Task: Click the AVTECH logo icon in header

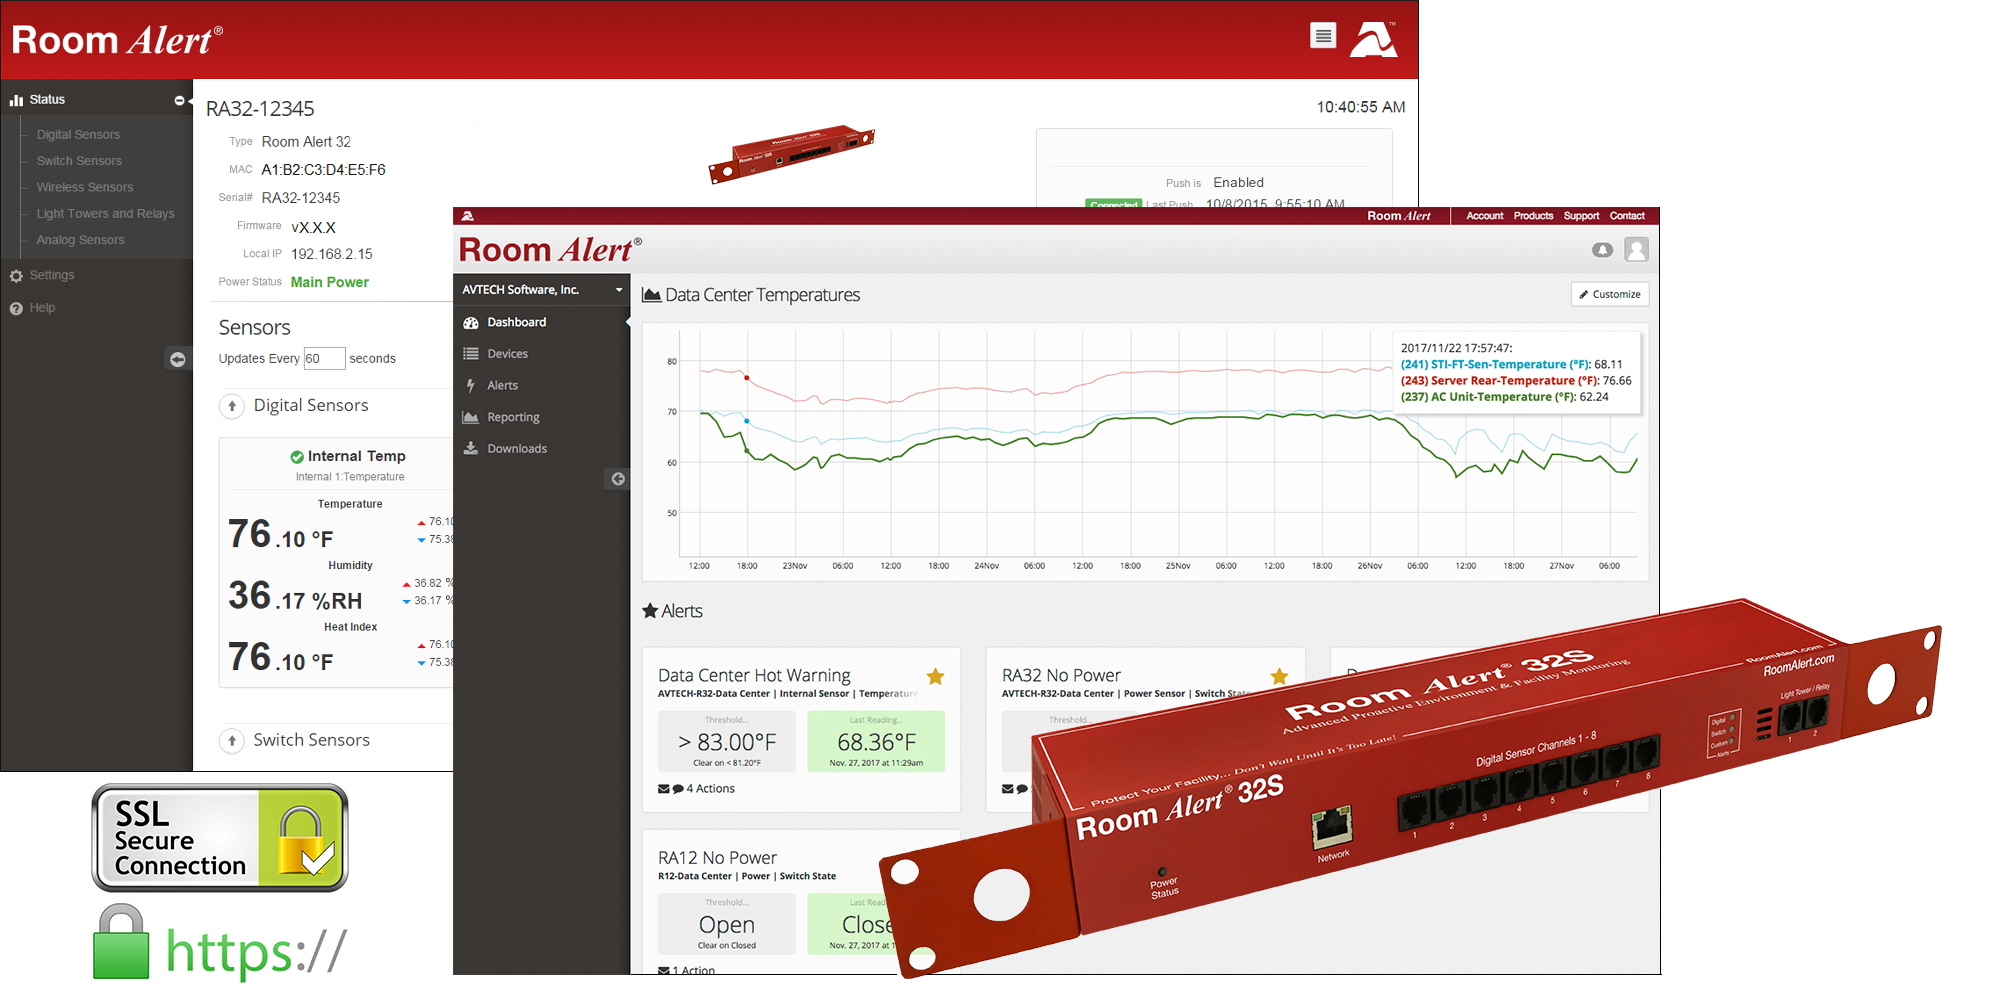Action: click(x=1373, y=39)
